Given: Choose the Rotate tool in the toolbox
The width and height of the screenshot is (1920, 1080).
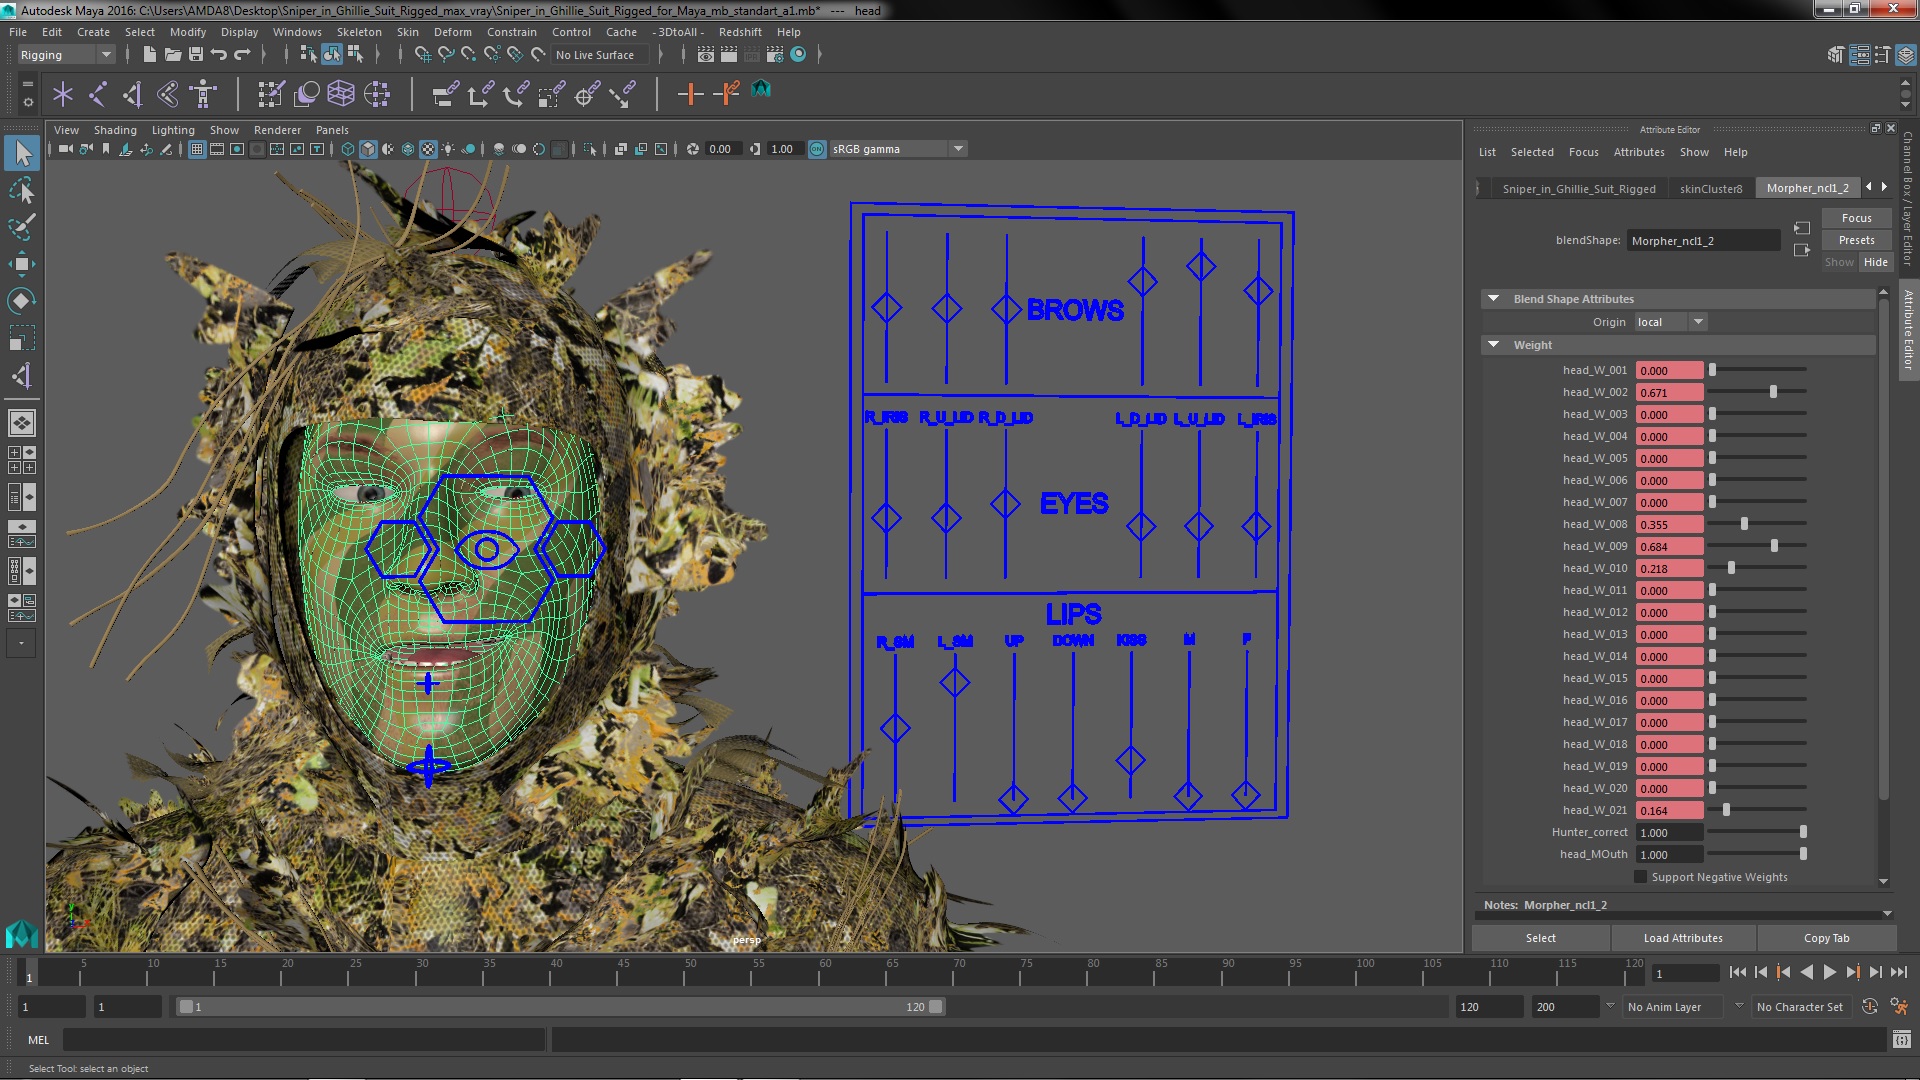Looking at the screenshot, I should coord(22,301).
